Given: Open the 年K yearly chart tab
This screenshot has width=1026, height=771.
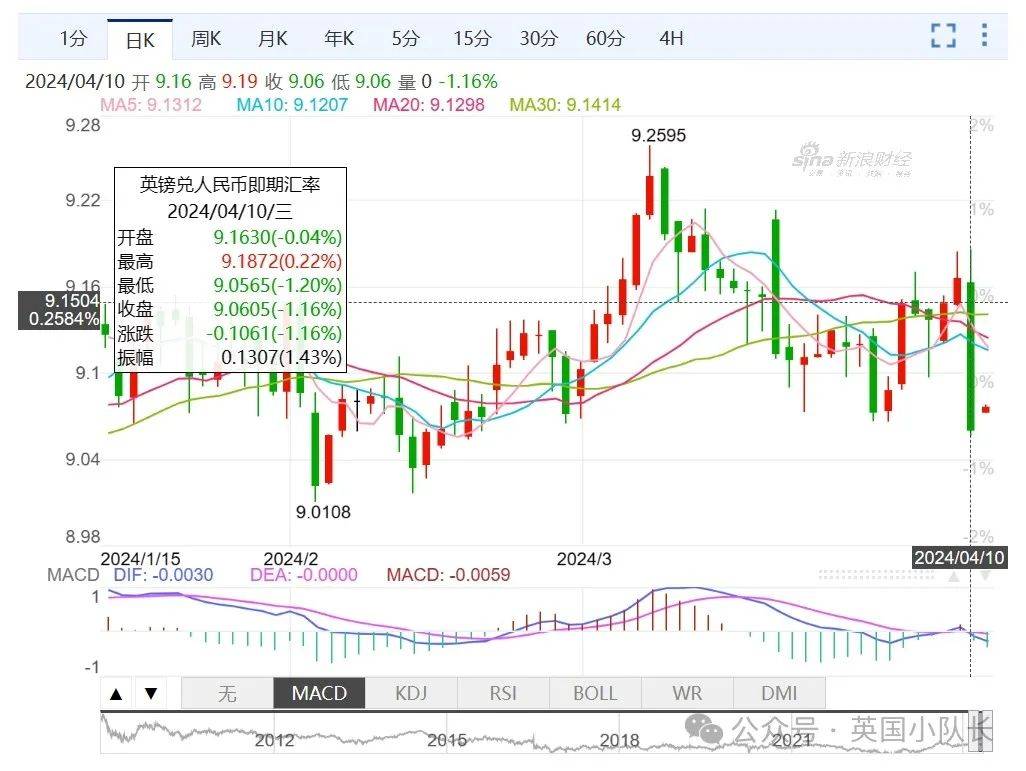Looking at the screenshot, I should point(339,39).
